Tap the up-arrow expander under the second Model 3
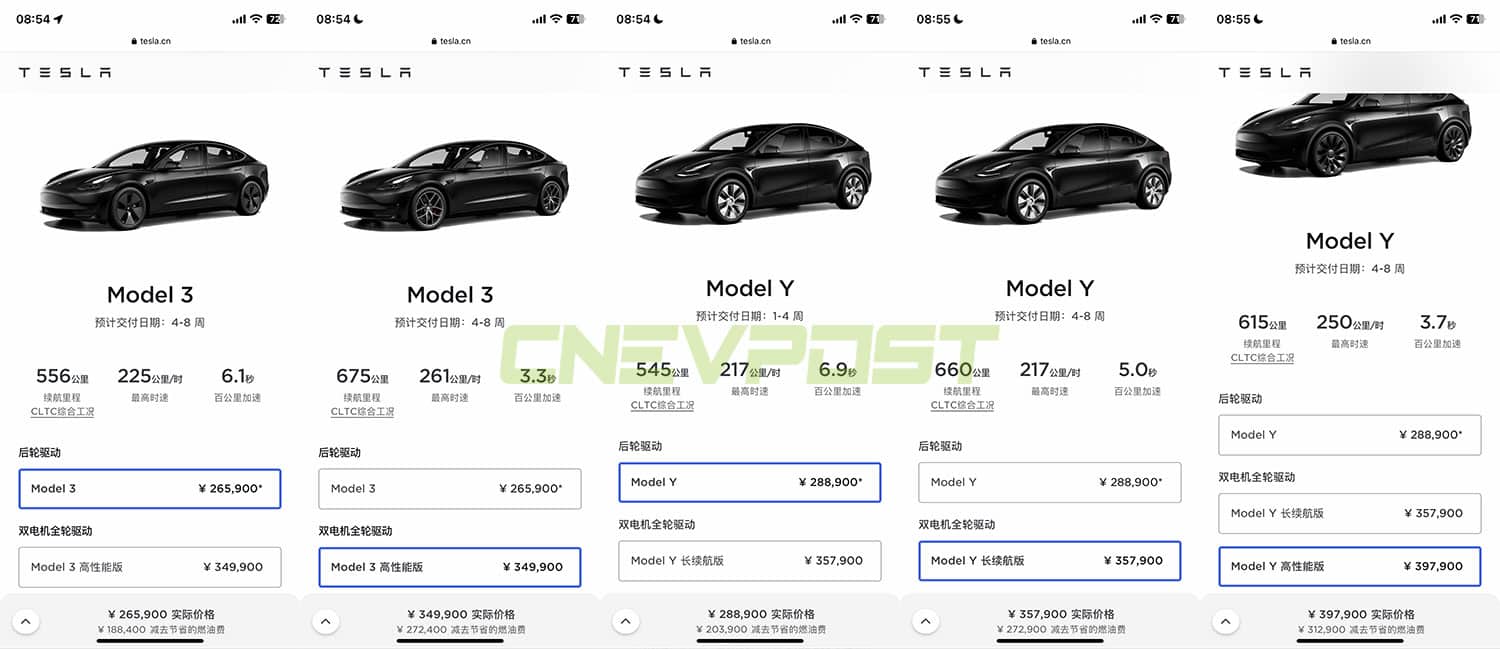This screenshot has width=1500, height=649. point(326,621)
